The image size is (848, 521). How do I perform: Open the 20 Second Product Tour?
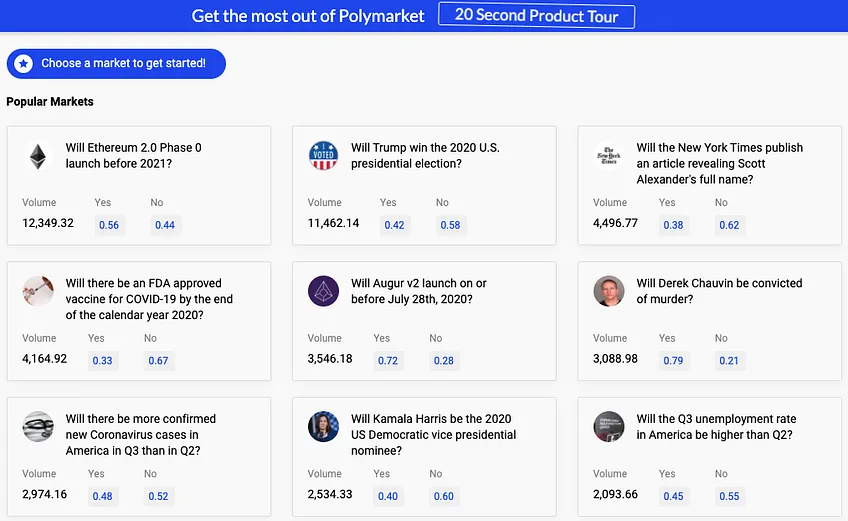coord(536,16)
